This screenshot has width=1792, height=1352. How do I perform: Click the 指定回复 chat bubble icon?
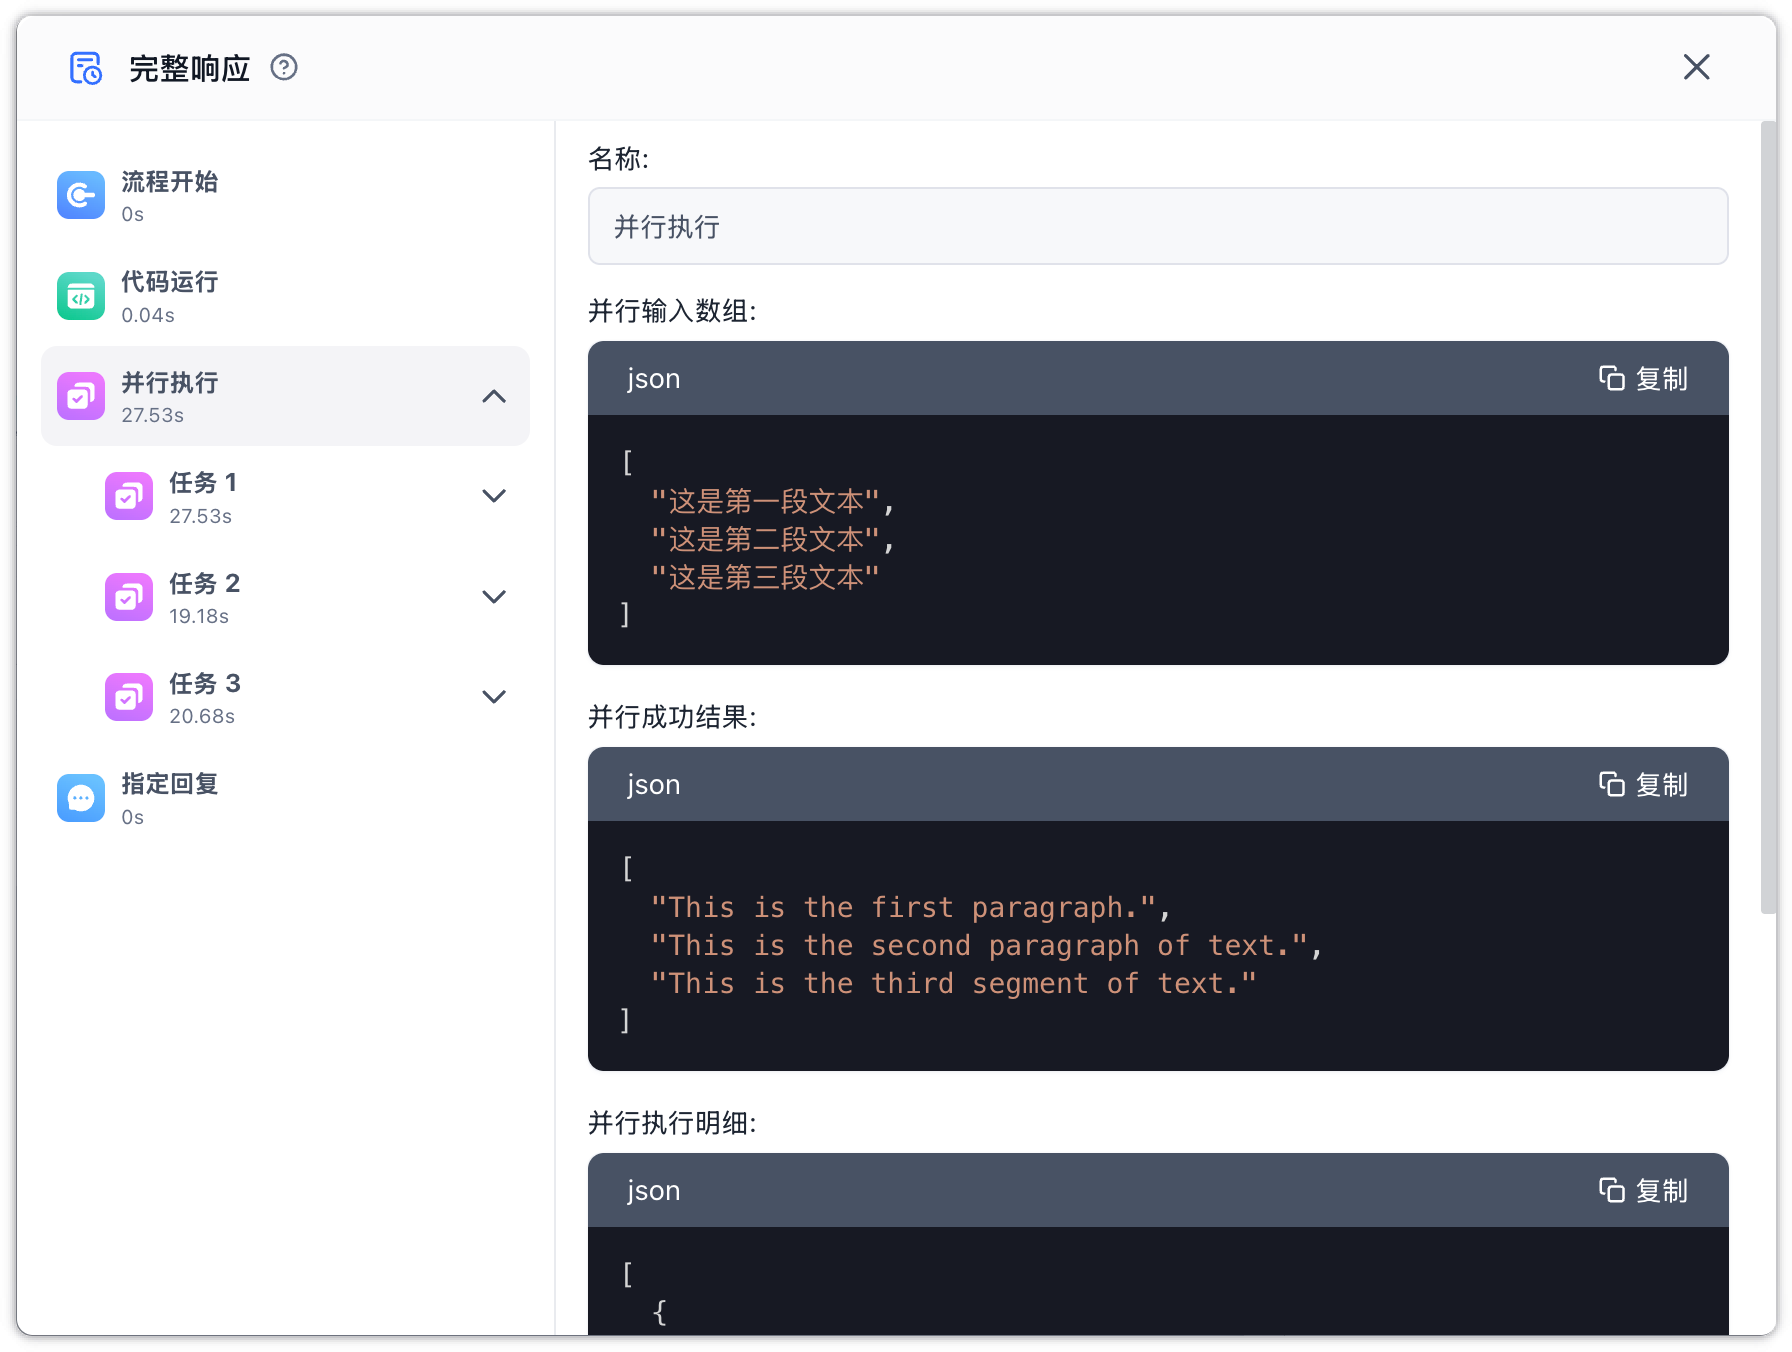coord(81,798)
